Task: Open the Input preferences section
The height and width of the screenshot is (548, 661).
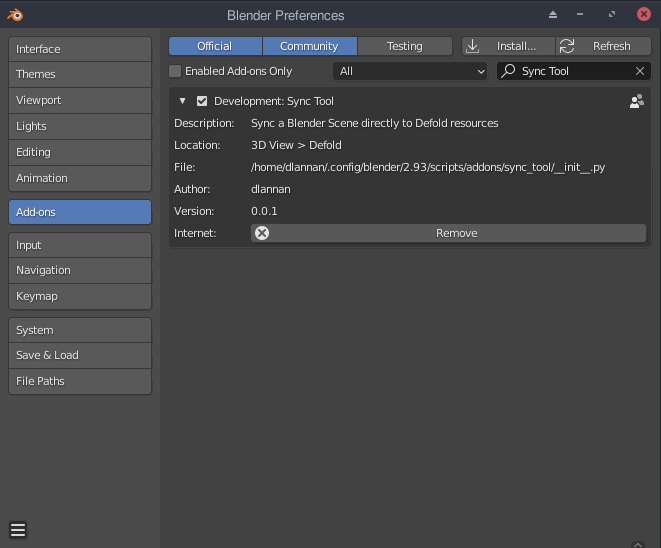Action: click(80, 245)
